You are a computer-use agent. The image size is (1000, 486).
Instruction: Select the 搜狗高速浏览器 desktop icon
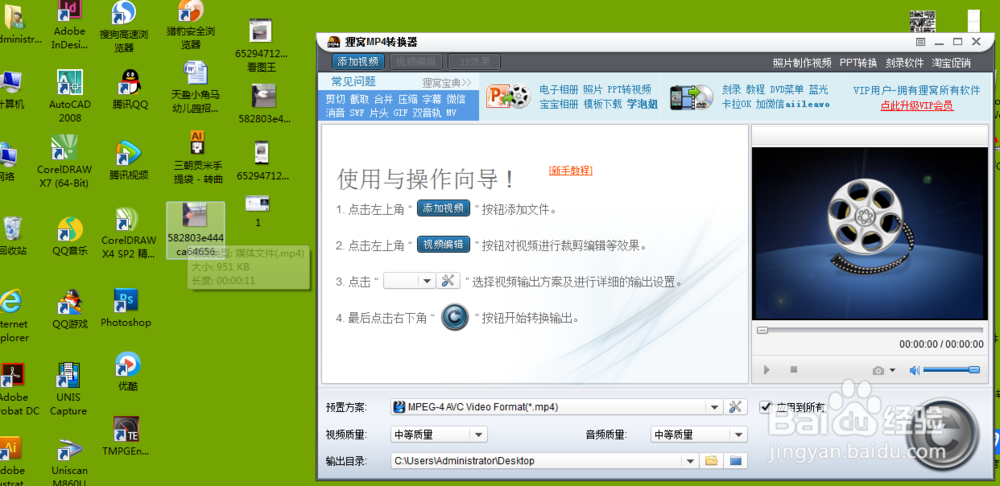coord(125,27)
